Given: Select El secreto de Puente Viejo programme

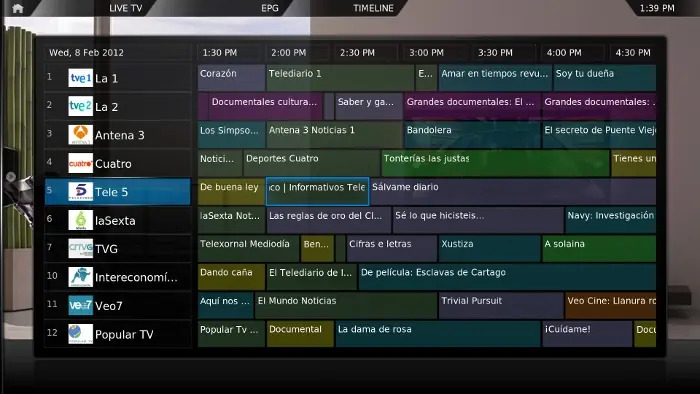Looking at the screenshot, I should [x=599, y=134].
